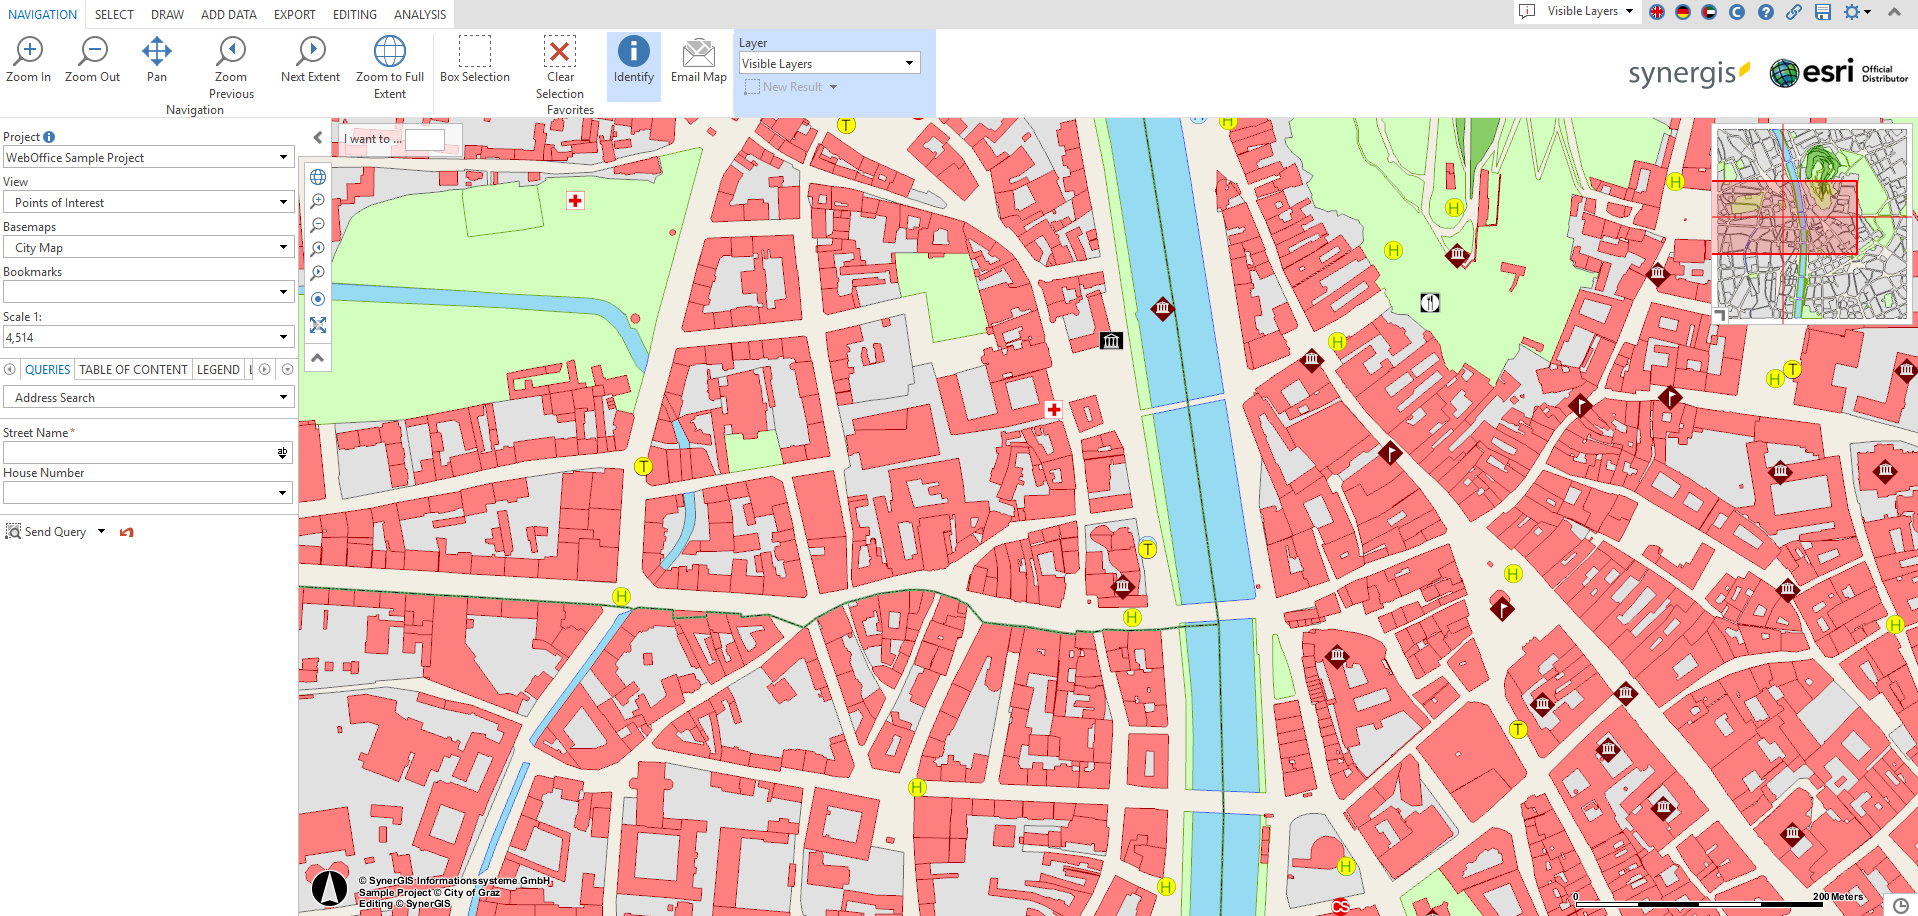
Task: Activate Box Selection
Action: (474, 60)
